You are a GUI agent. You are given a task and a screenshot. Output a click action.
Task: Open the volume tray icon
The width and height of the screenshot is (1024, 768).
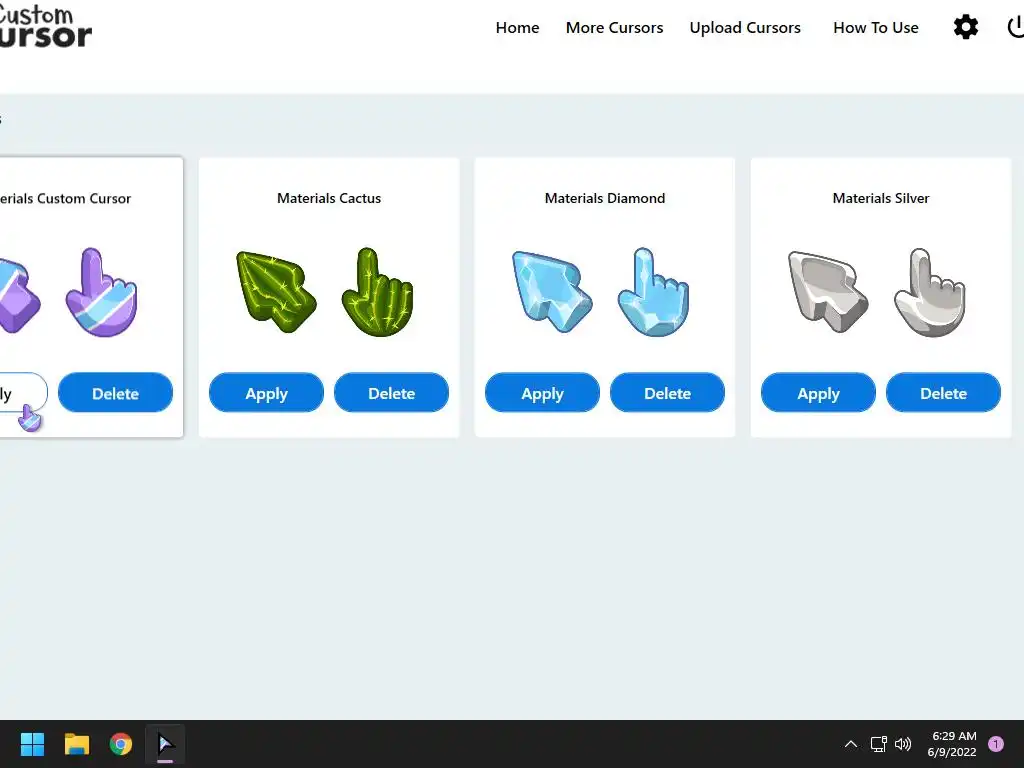tap(903, 744)
